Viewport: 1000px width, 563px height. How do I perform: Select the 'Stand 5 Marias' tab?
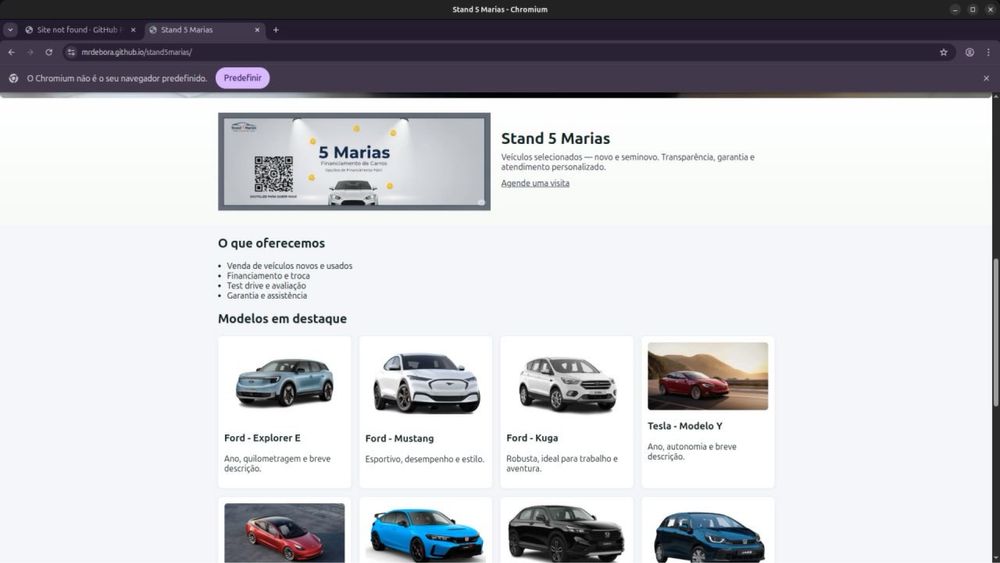coord(205,29)
